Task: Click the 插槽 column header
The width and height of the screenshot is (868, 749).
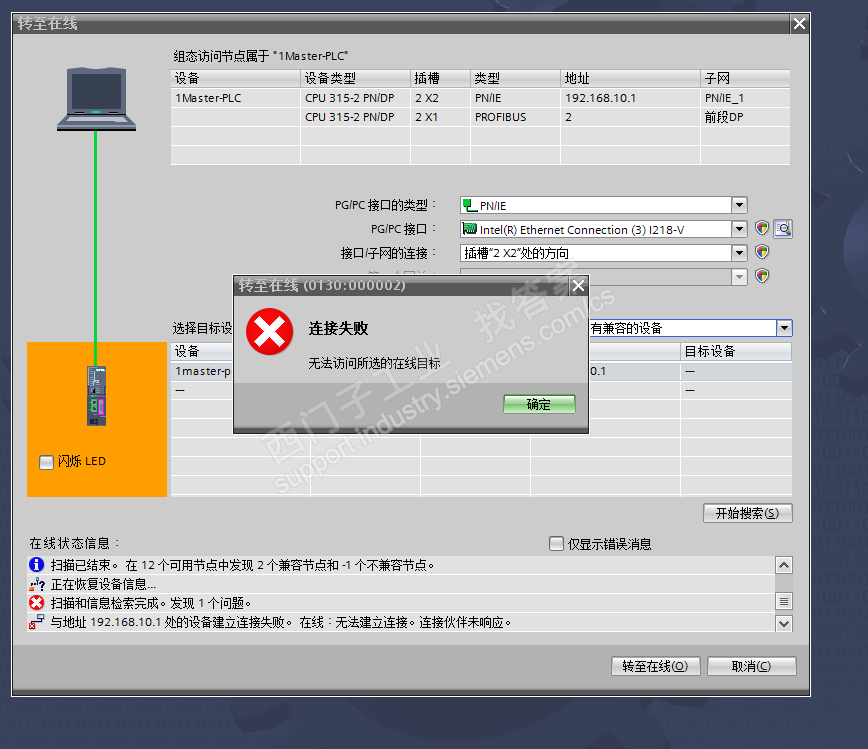Action: tap(441, 78)
